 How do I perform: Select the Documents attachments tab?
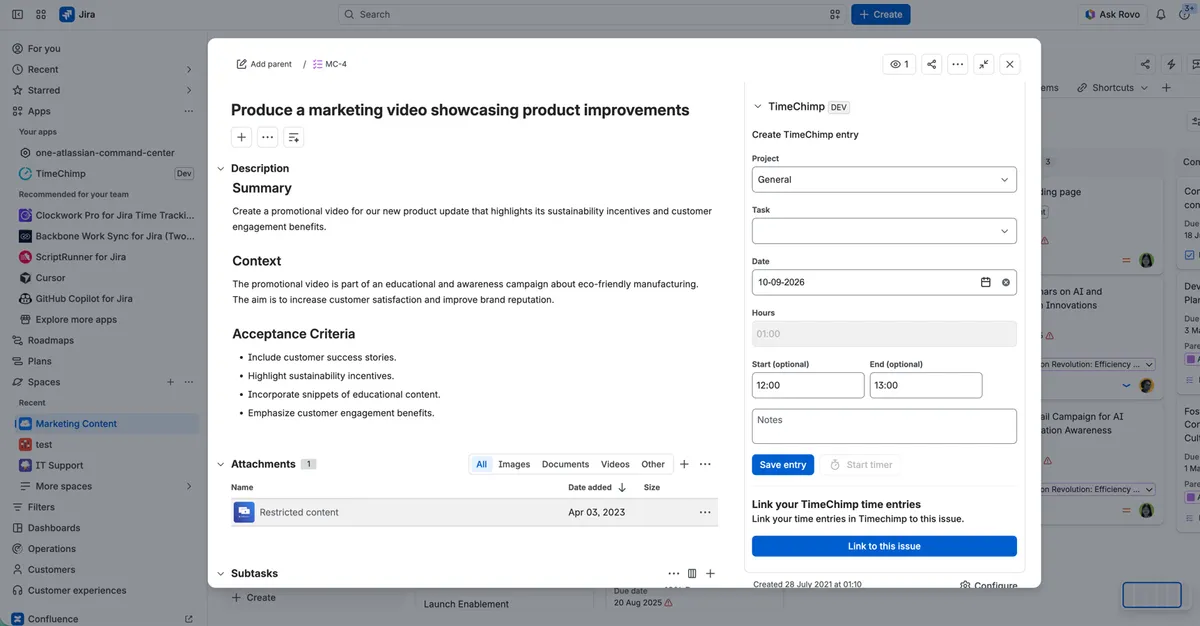[x=565, y=464]
